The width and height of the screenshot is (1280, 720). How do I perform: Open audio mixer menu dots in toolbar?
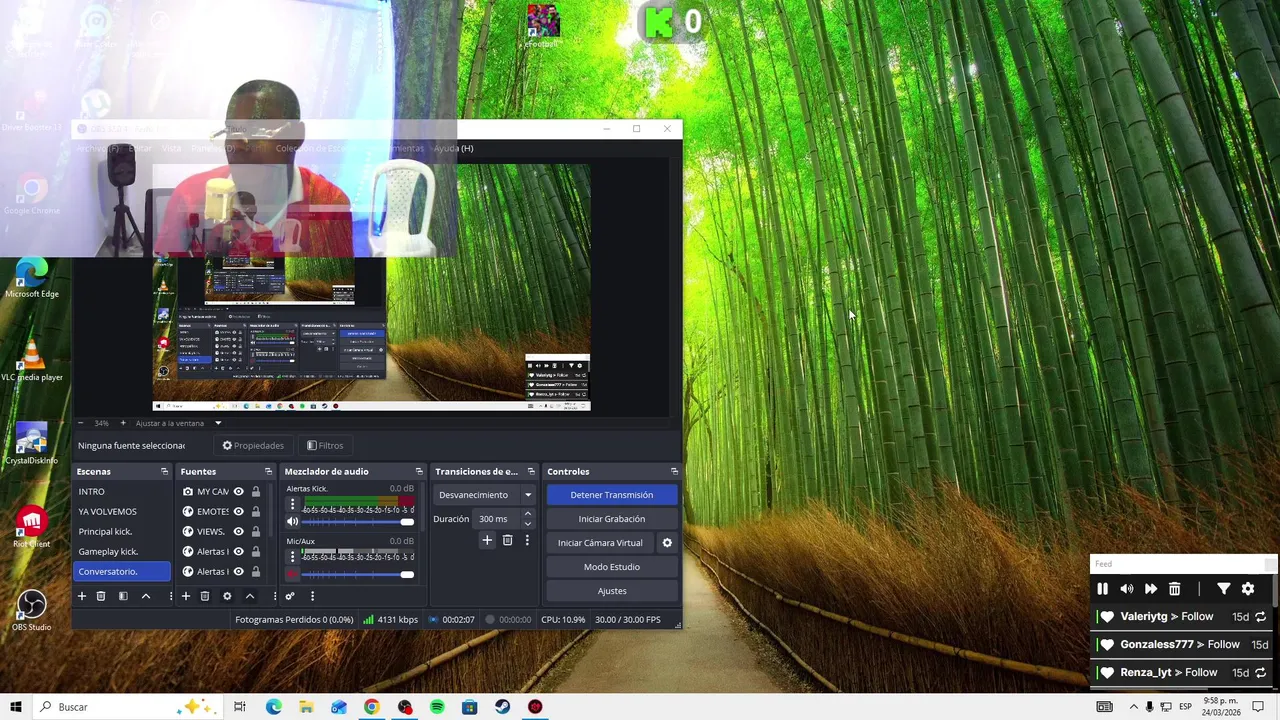pyautogui.click(x=312, y=596)
